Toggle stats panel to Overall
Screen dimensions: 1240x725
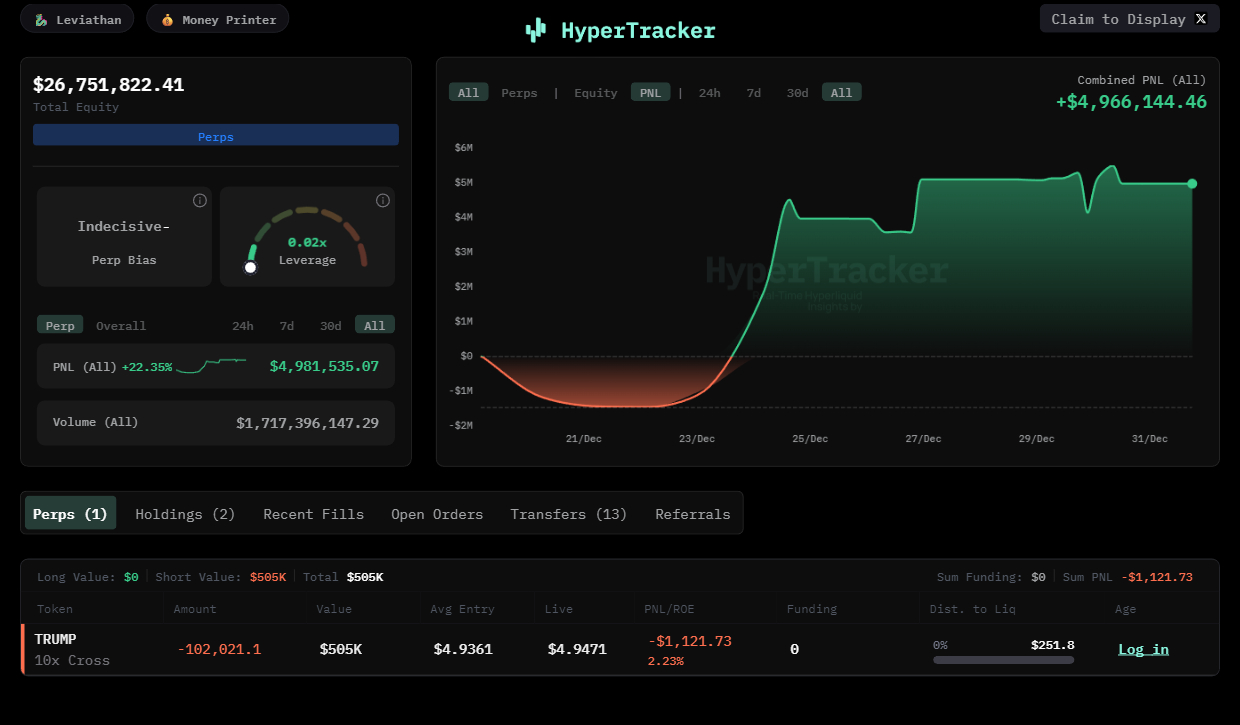(121, 326)
